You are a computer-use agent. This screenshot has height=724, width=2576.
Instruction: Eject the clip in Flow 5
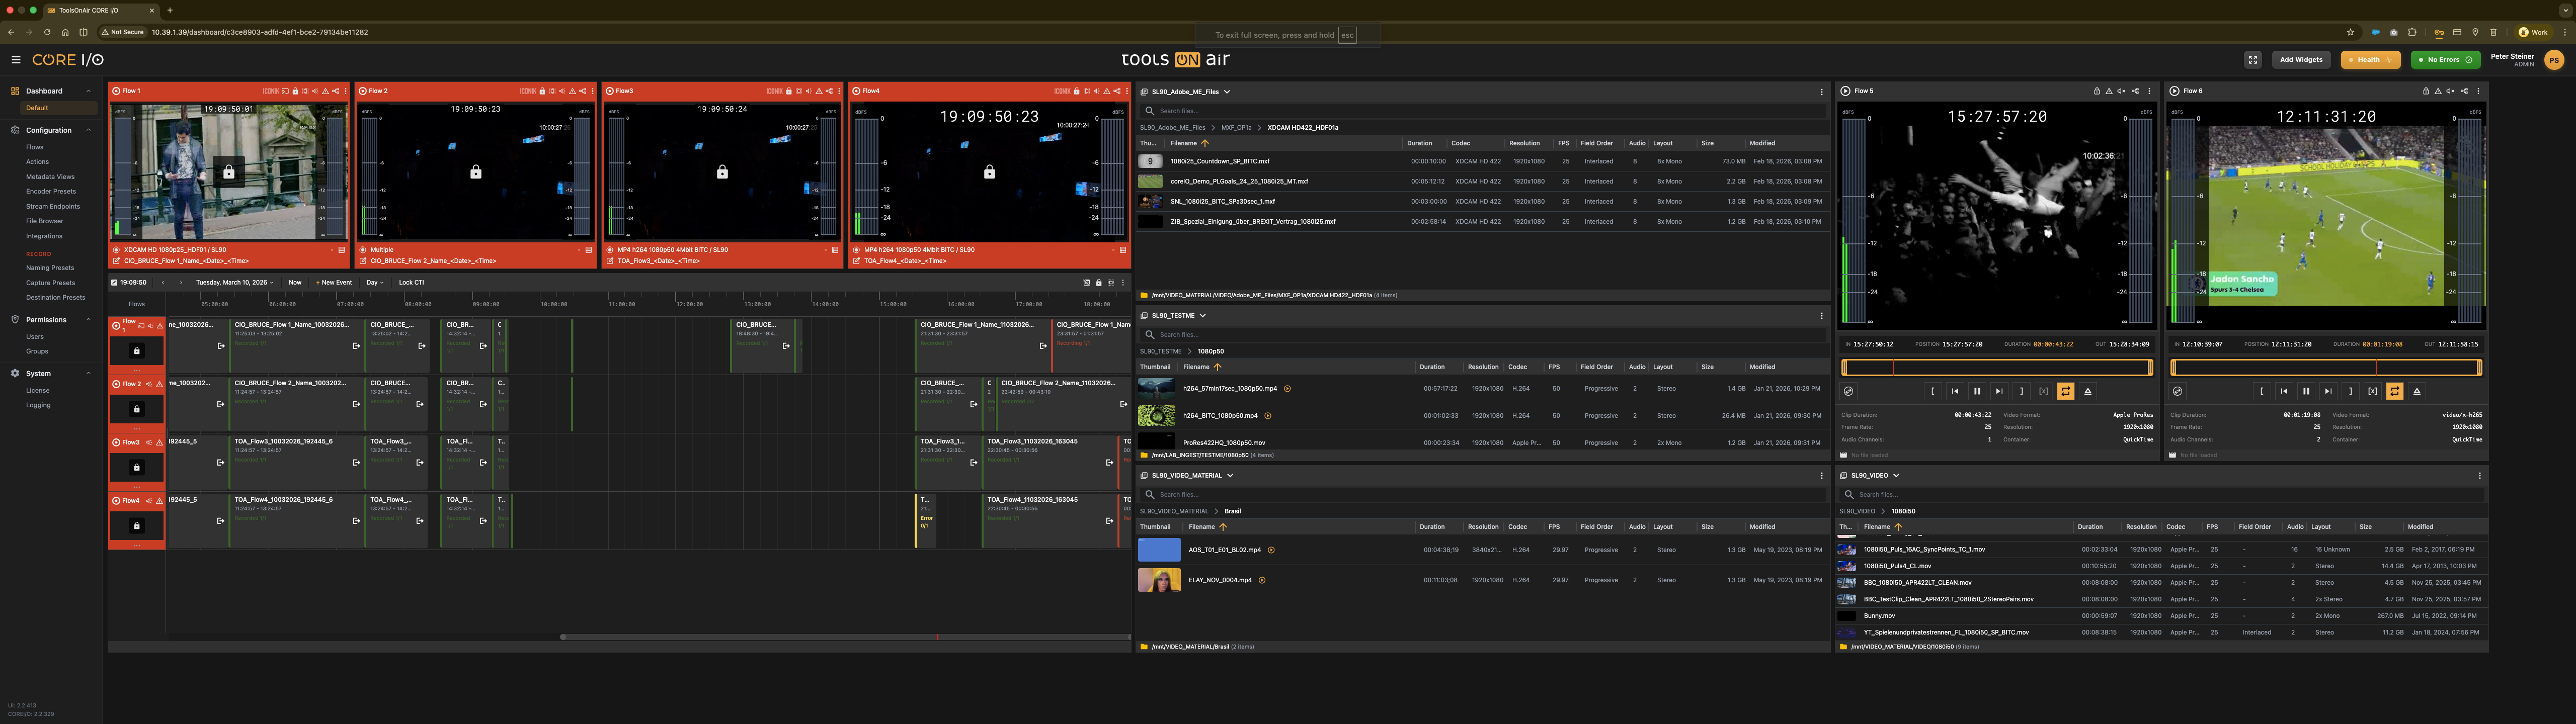coord(2088,391)
